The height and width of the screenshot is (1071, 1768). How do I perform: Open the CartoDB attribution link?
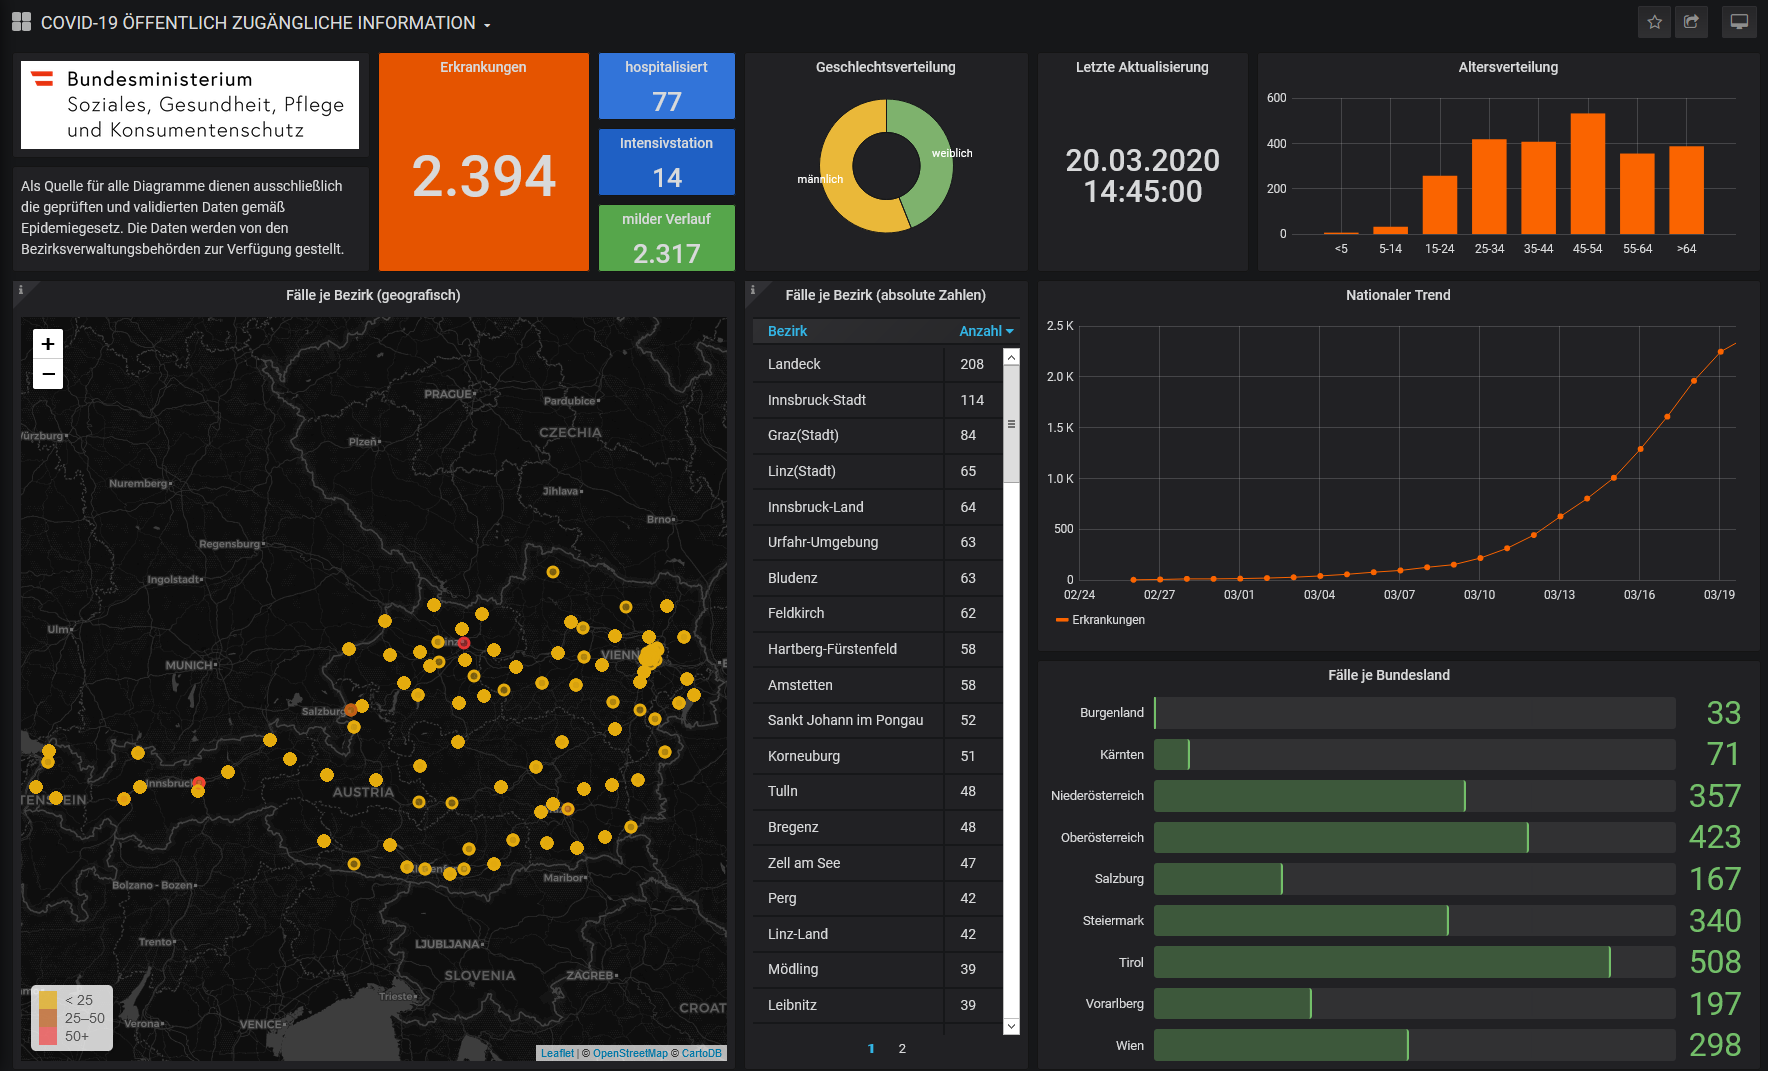(702, 1053)
